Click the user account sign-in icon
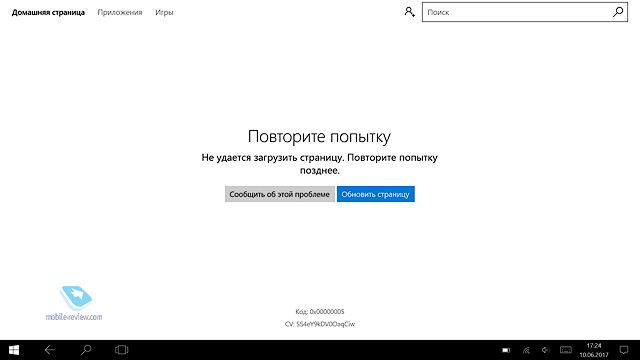Viewport: 640px width, 360px height. tap(409, 12)
